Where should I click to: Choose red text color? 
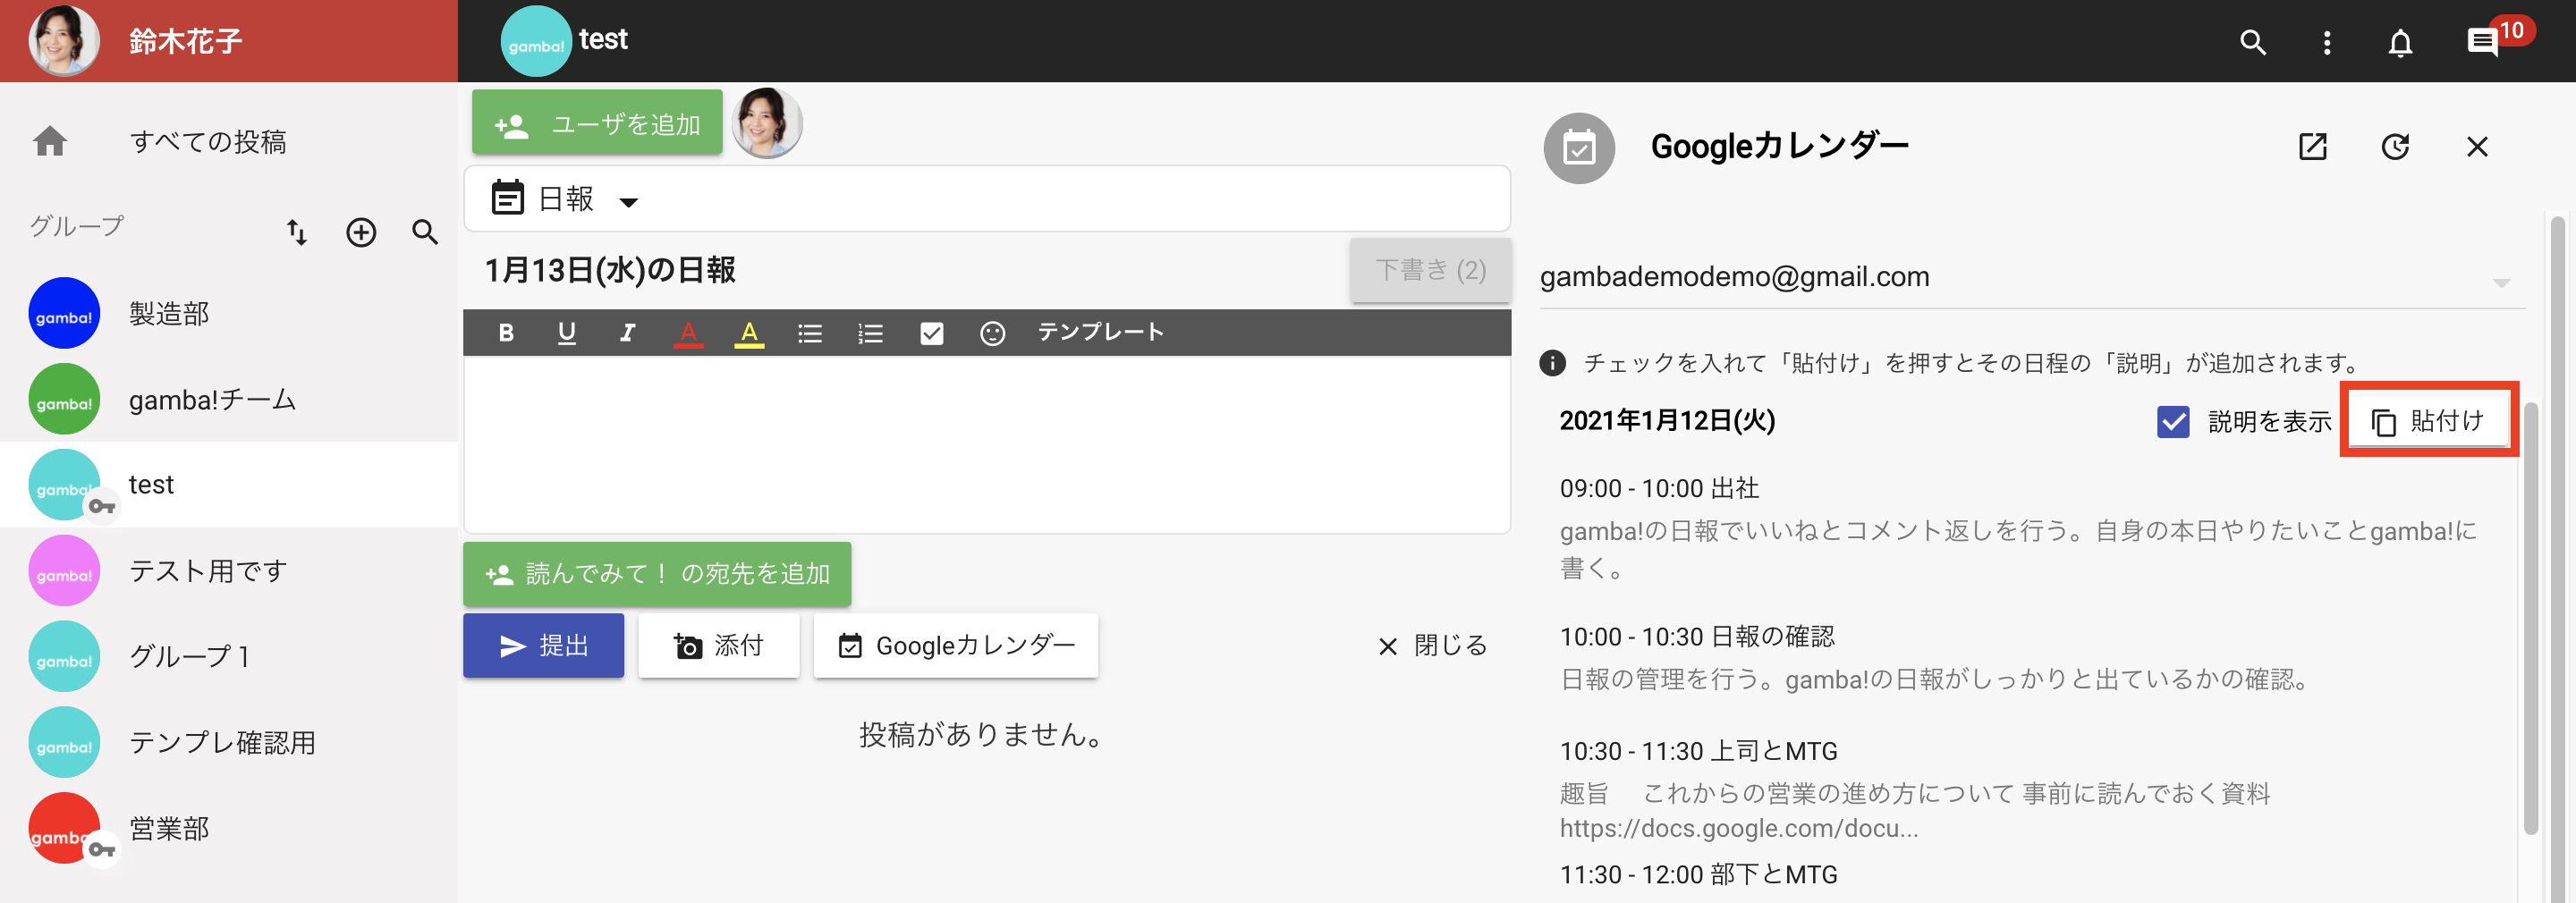(x=688, y=333)
